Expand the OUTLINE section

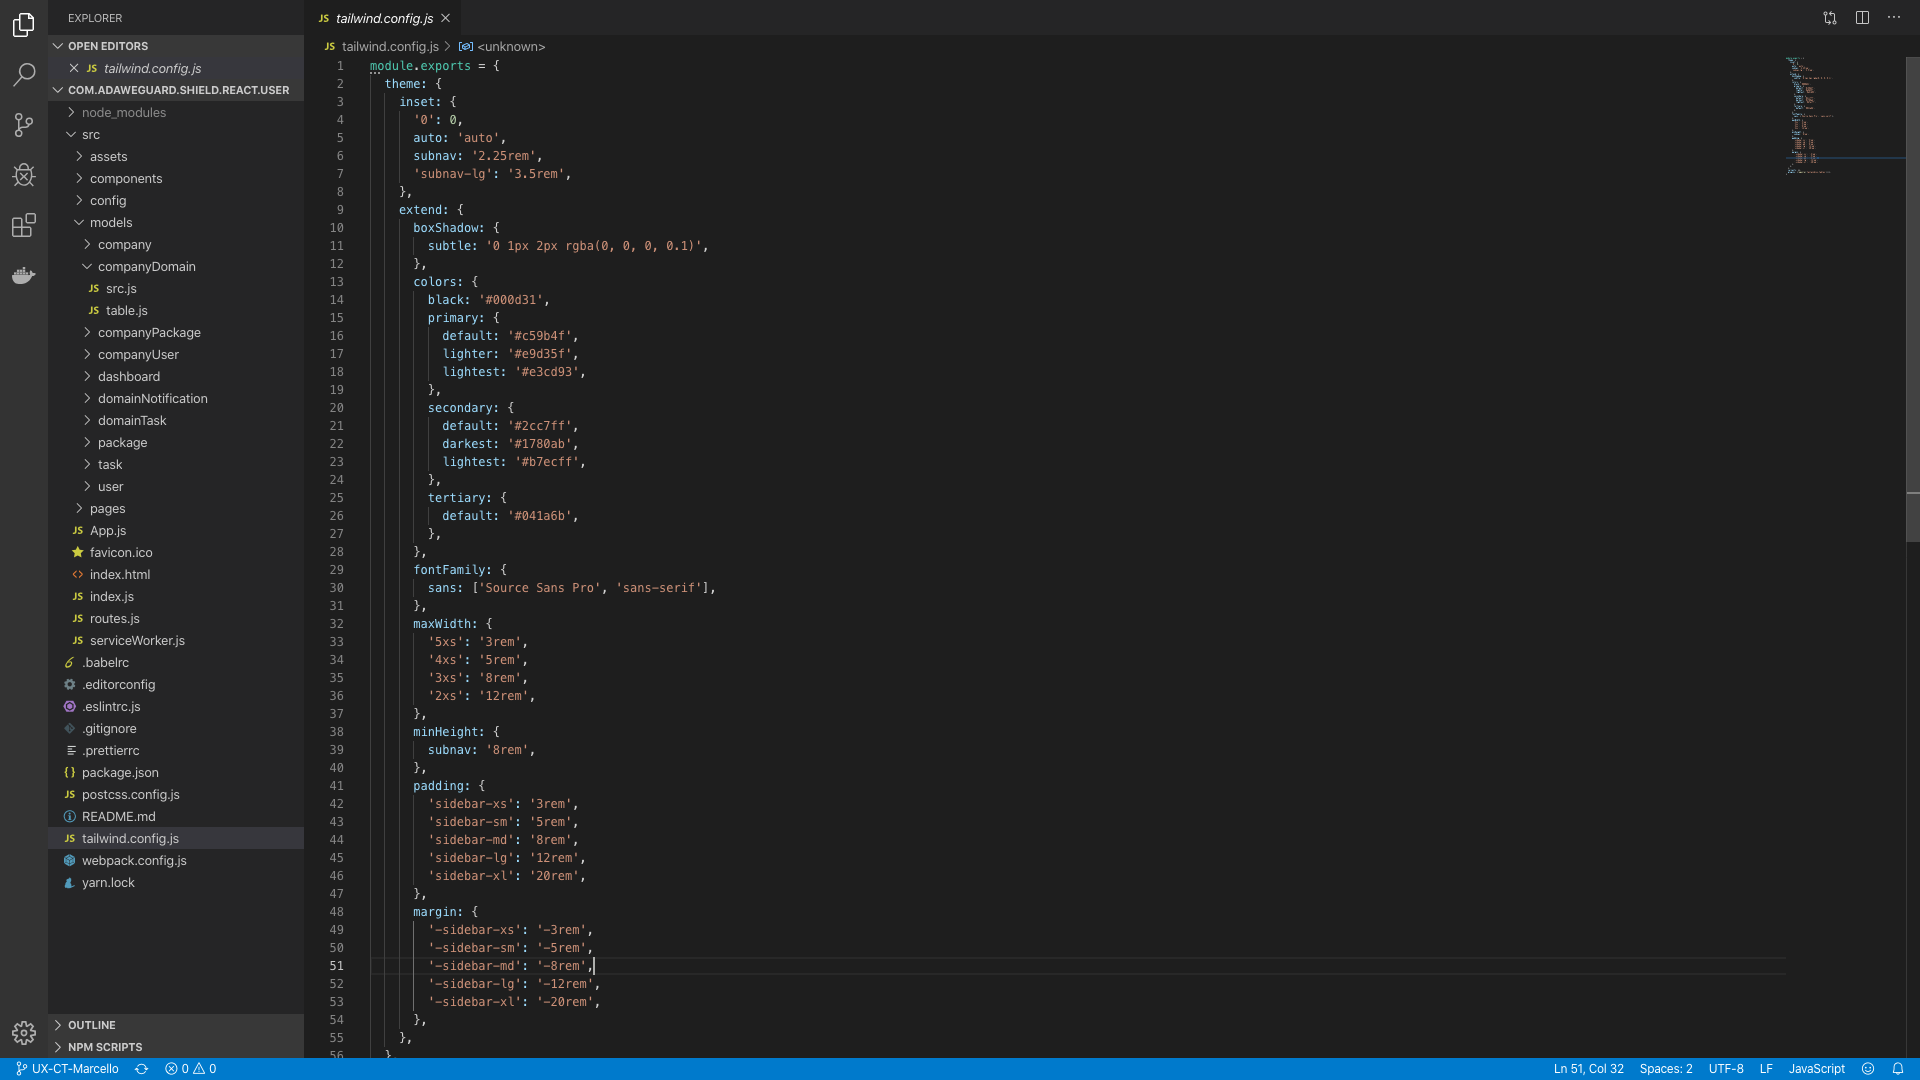click(x=91, y=1025)
